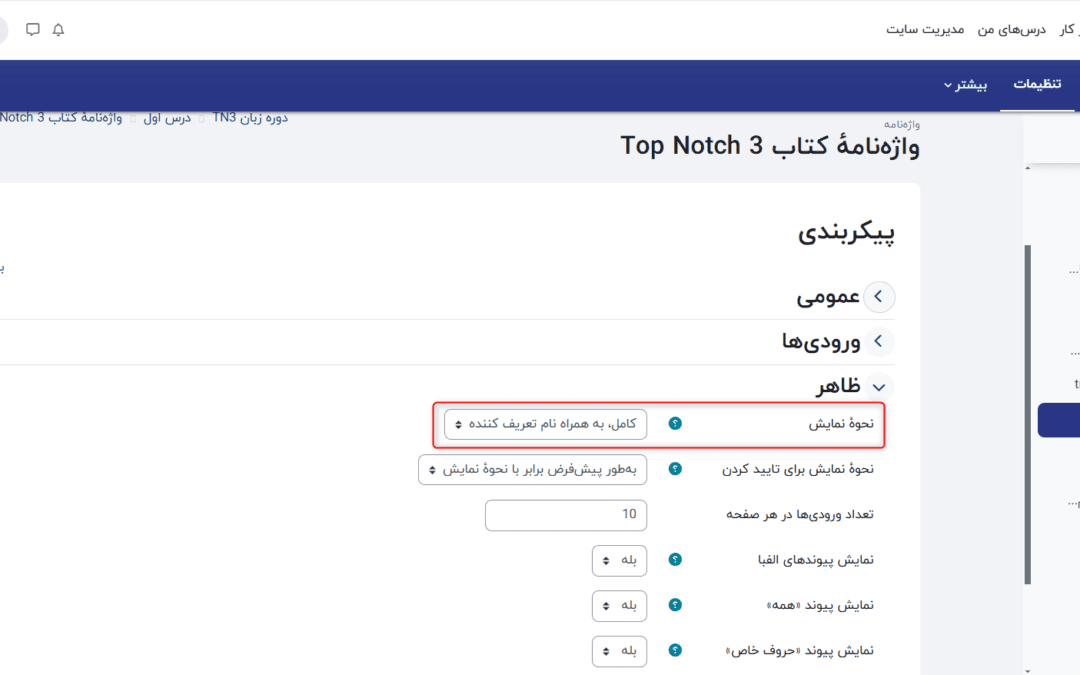Expand the ورودی‌ها section
The image size is (1080, 675).
[878, 342]
